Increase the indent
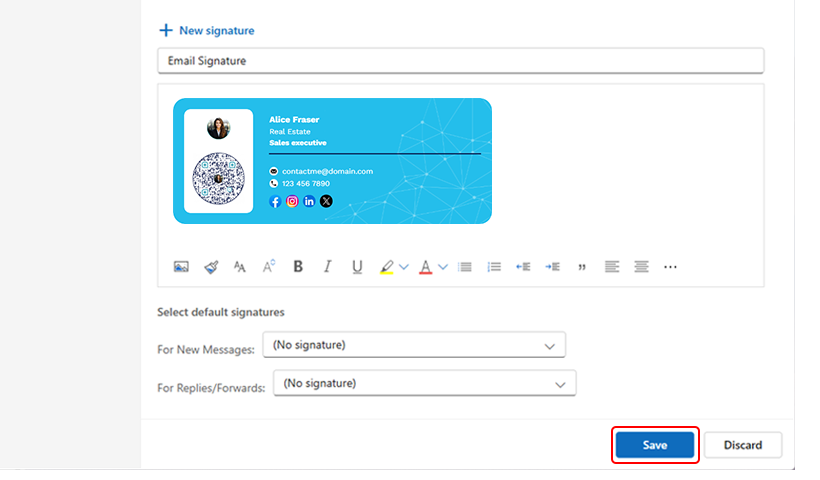The height and width of the screenshot is (480, 820). point(552,267)
